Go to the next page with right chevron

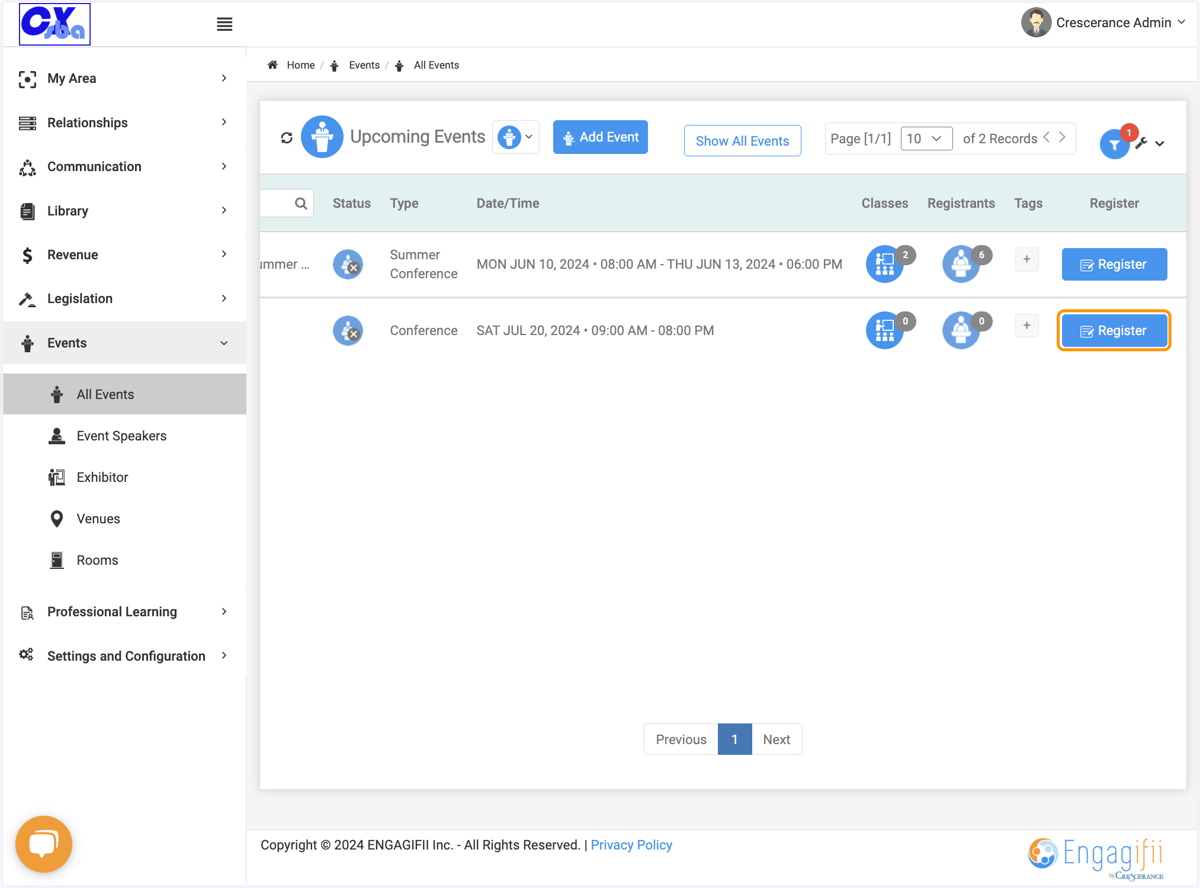pyautogui.click(x=1062, y=138)
